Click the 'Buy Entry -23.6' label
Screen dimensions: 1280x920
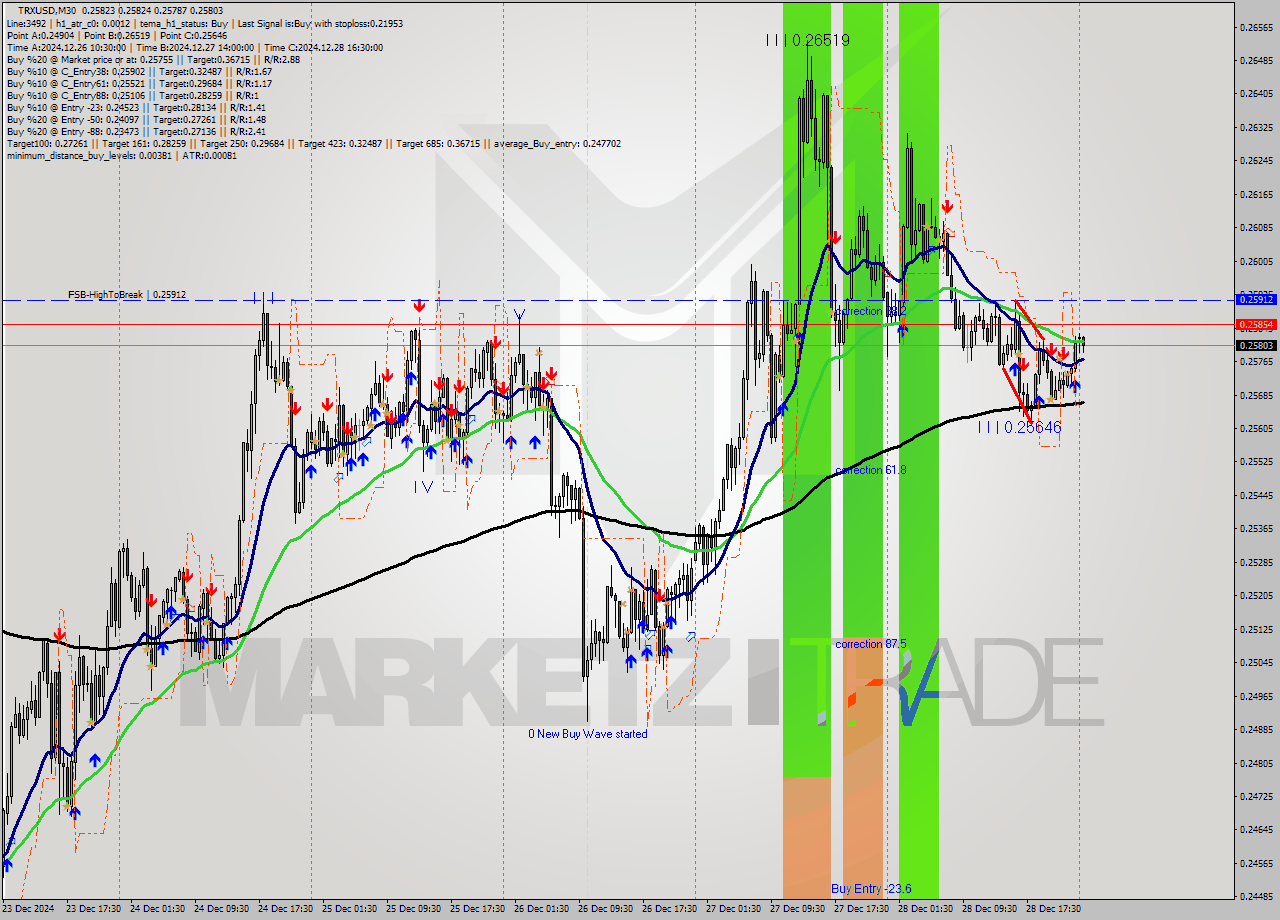871,888
